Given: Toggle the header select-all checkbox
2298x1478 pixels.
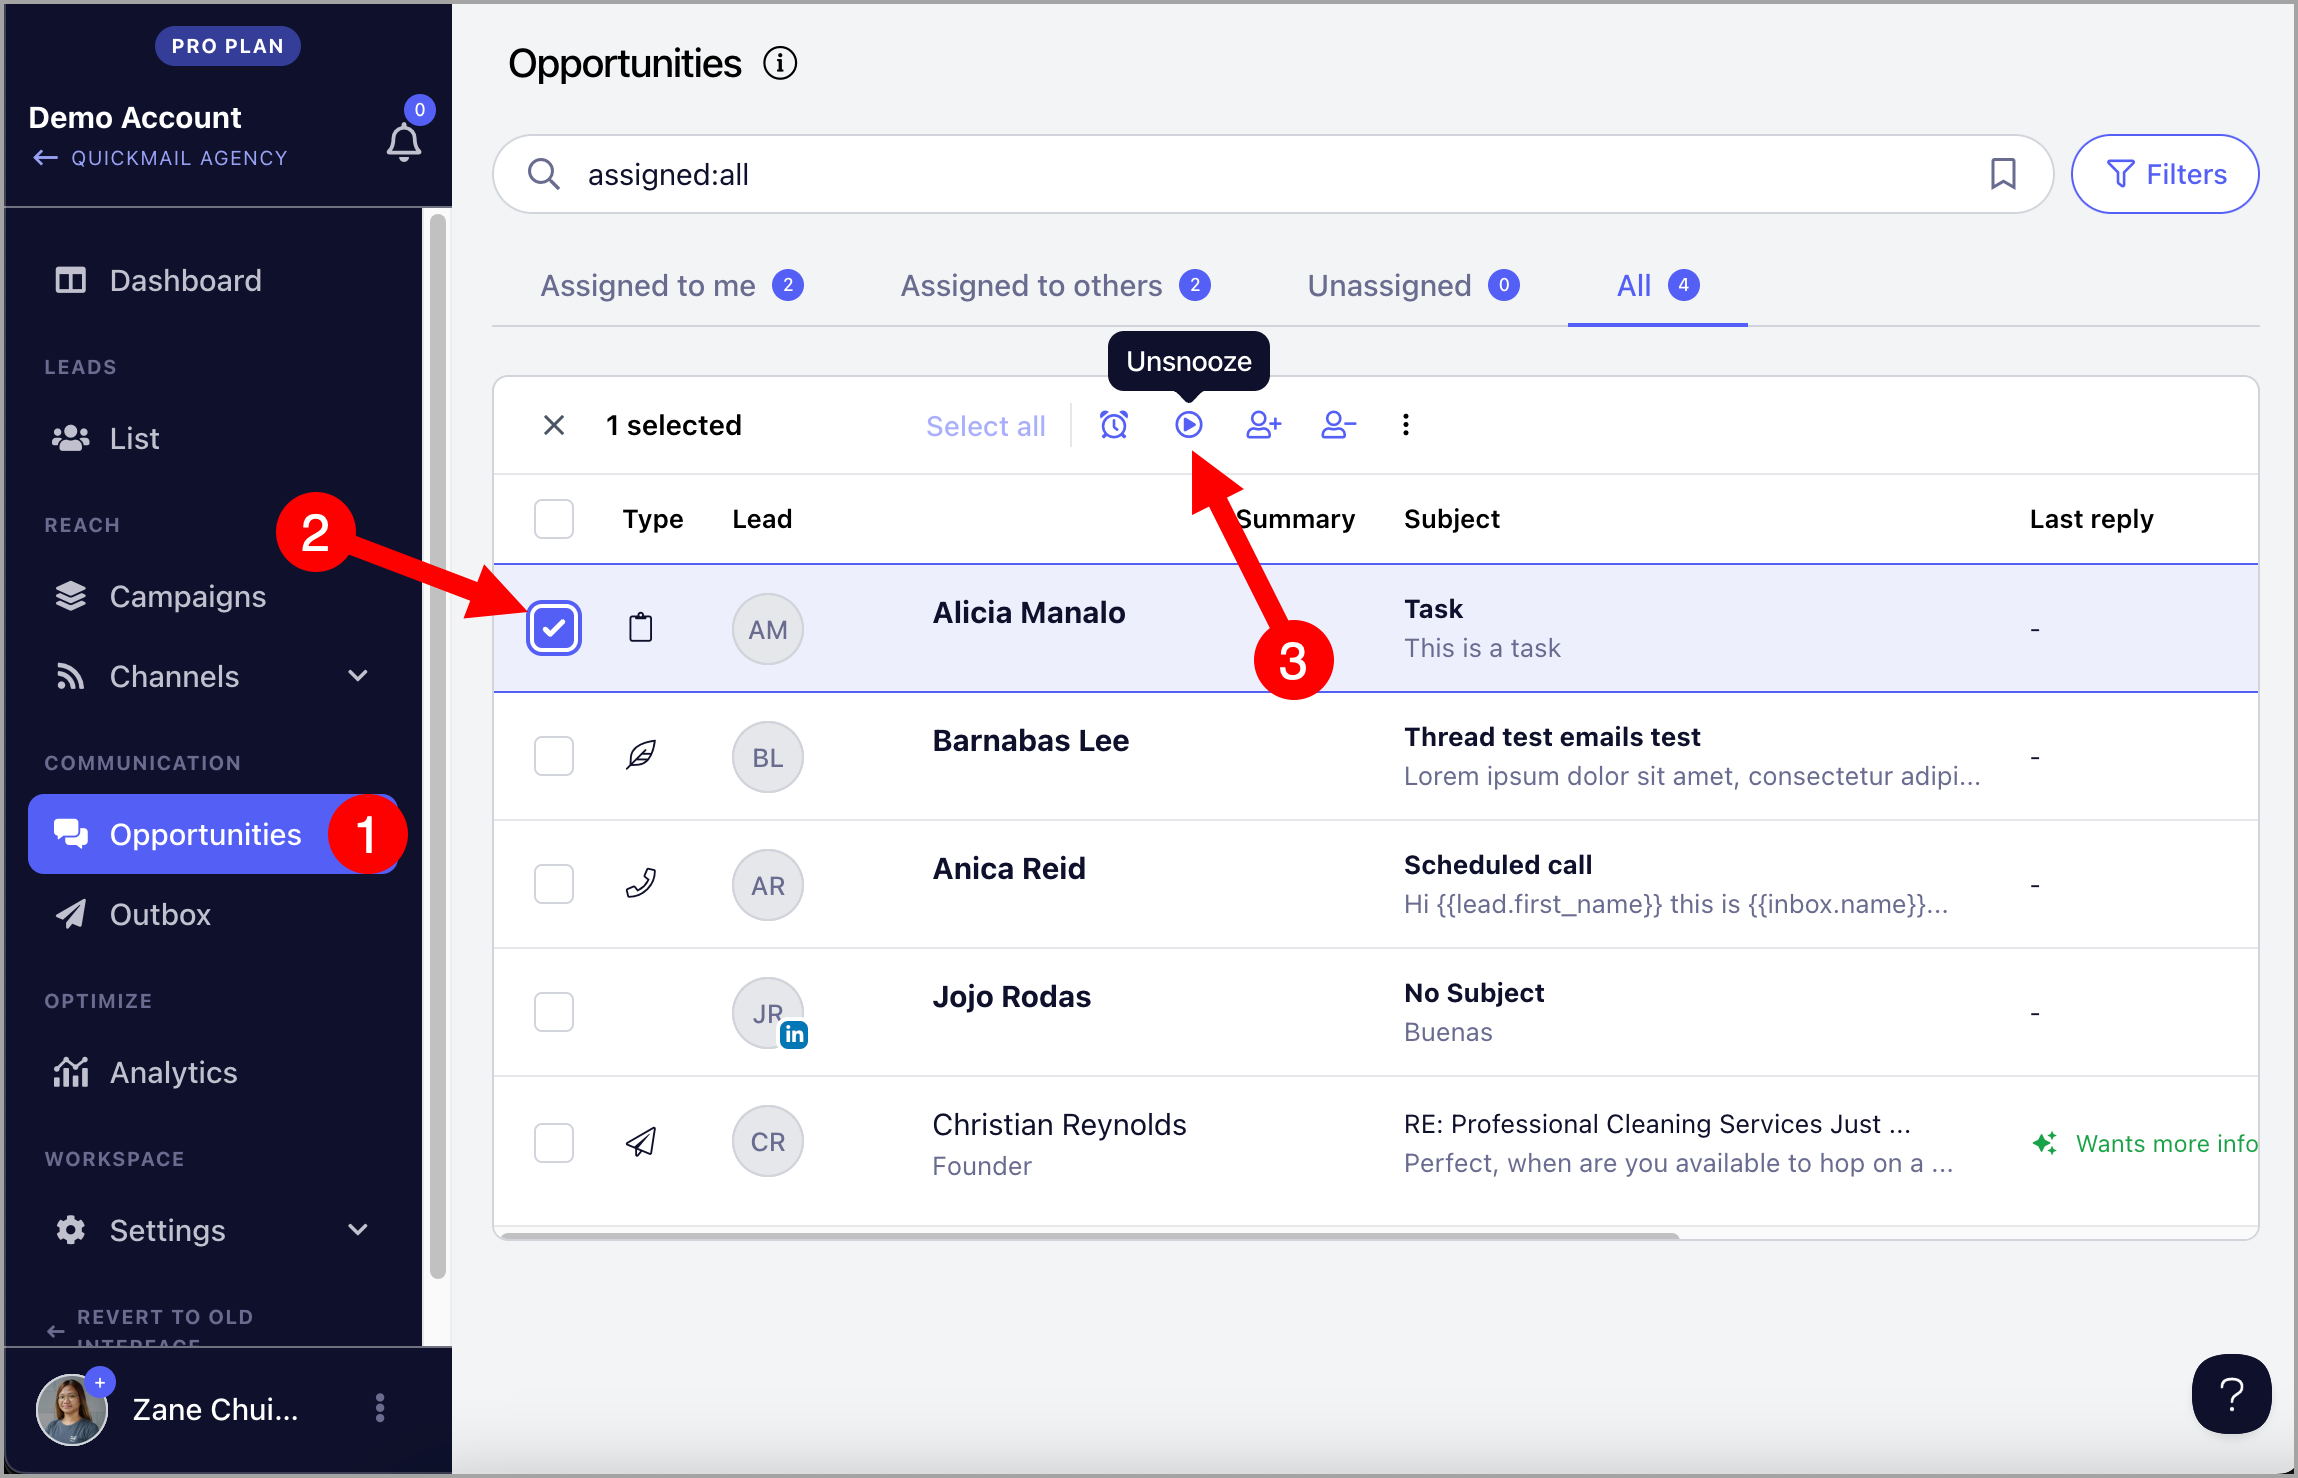Looking at the screenshot, I should [x=554, y=519].
